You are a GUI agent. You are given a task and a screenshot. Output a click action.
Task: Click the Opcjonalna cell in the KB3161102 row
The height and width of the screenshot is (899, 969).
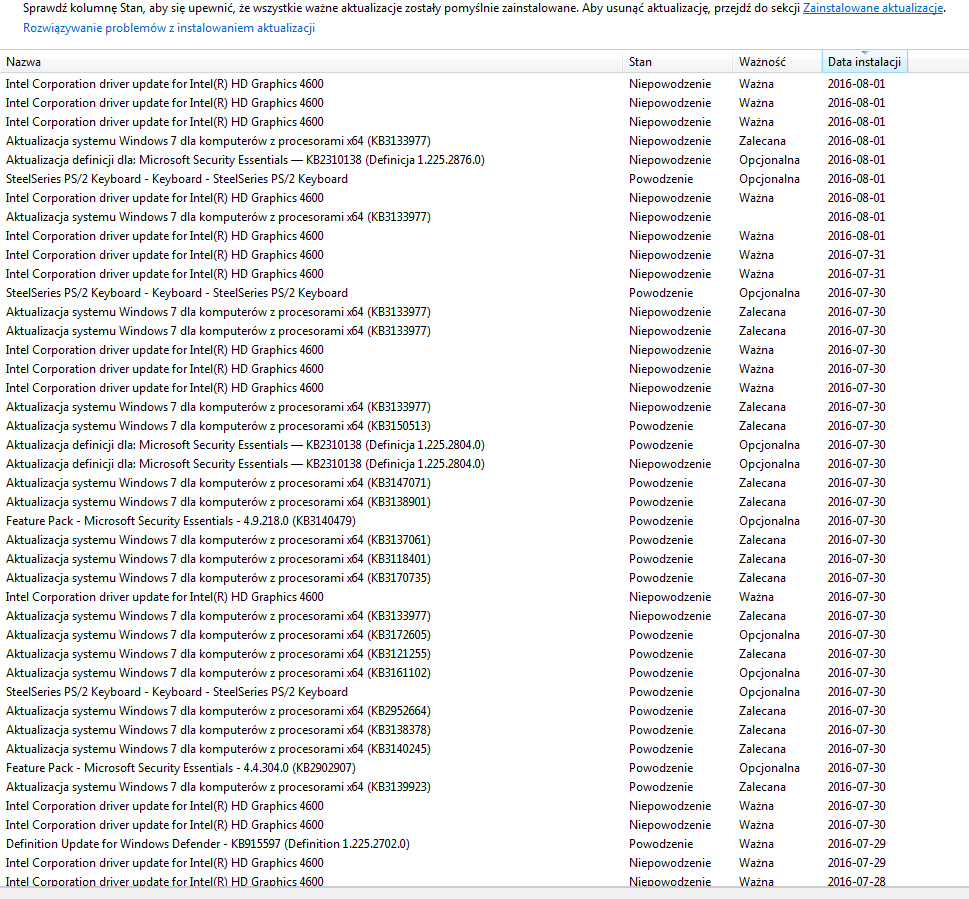coord(769,673)
